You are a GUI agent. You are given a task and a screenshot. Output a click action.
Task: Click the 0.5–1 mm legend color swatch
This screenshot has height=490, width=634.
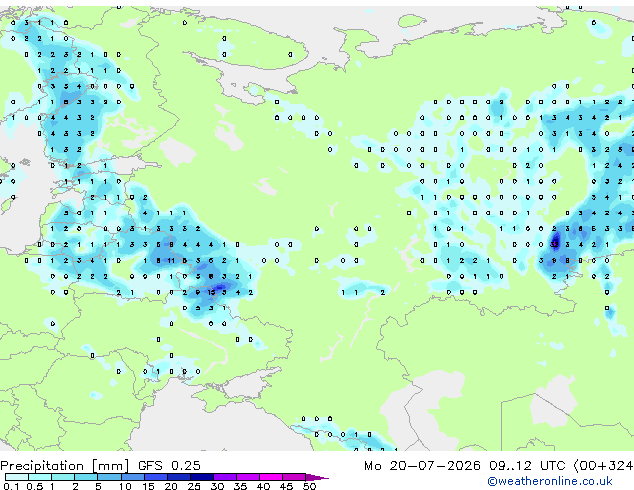(x=40, y=477)
